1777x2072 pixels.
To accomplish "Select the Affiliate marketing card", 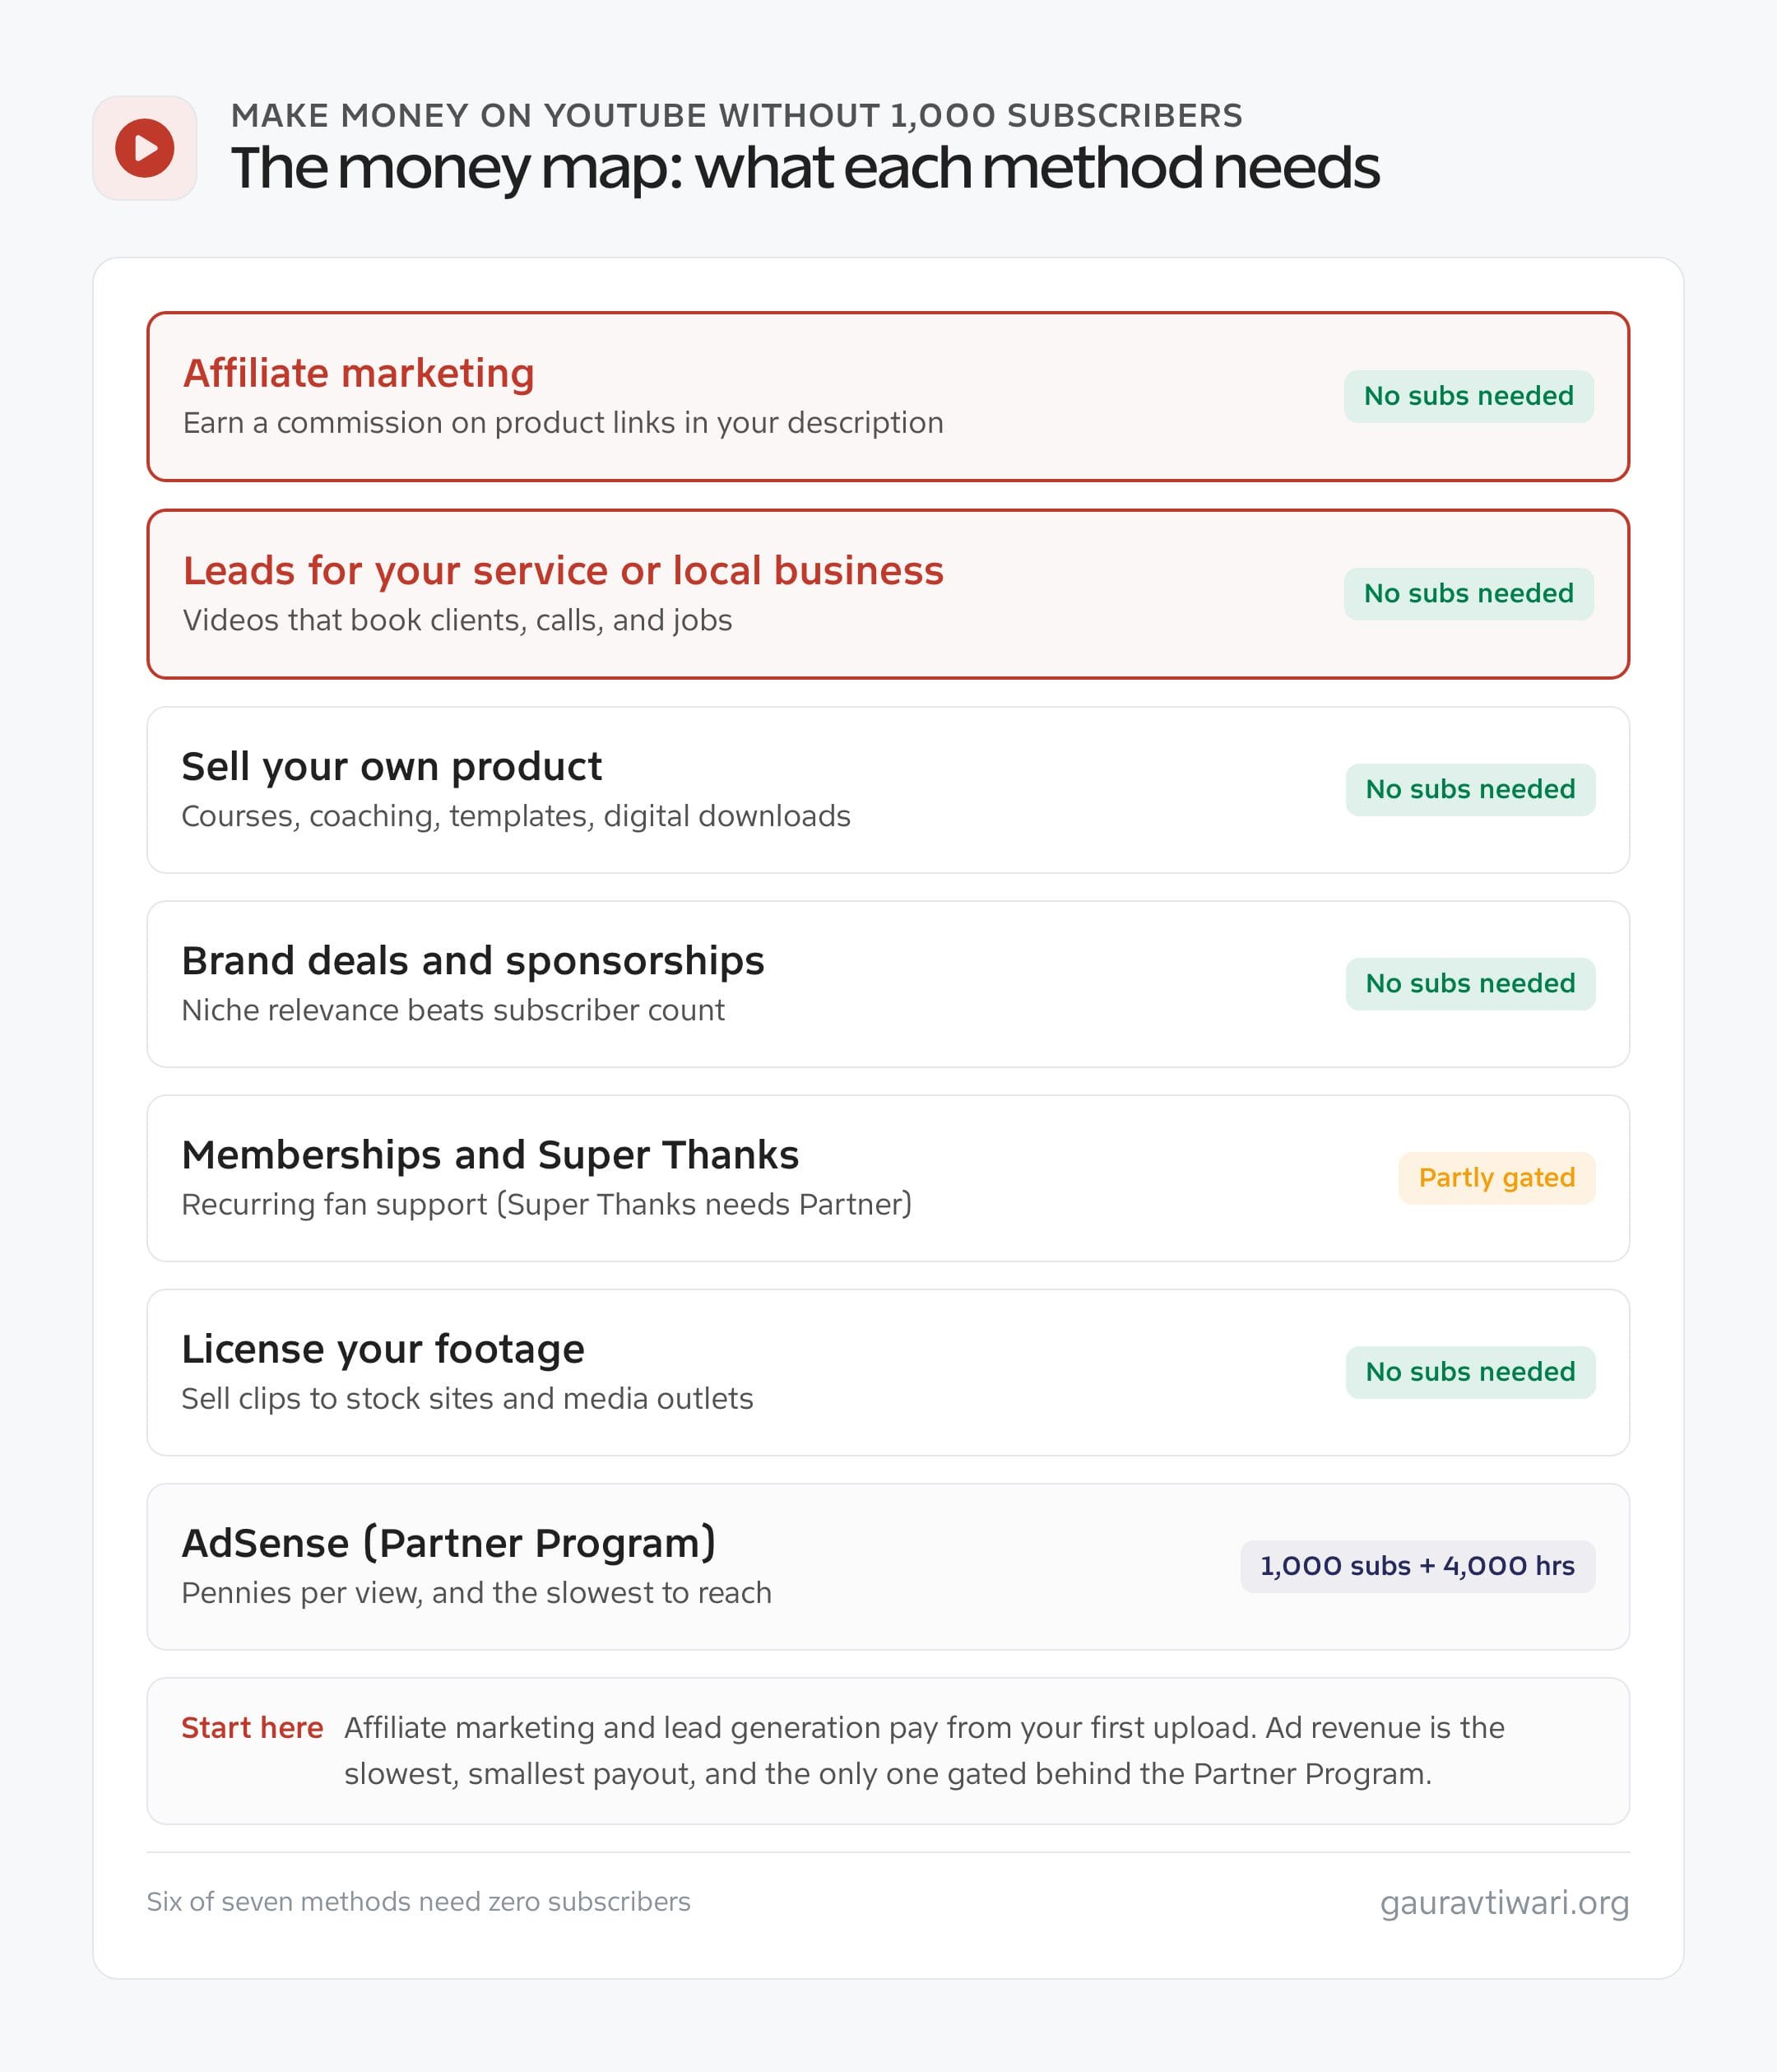I will 888,397.
